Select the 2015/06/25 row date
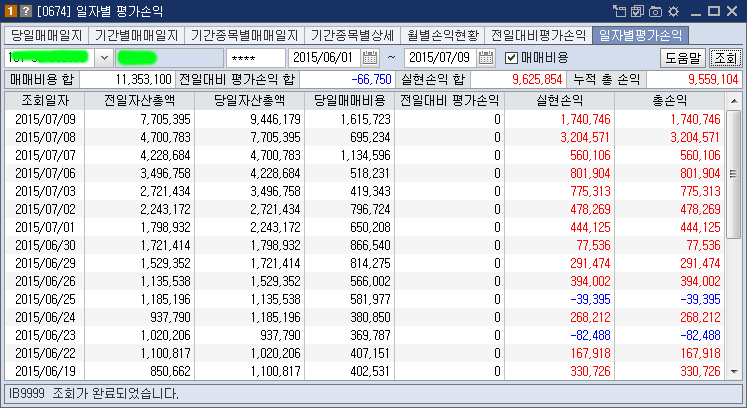 click(45, 299)
